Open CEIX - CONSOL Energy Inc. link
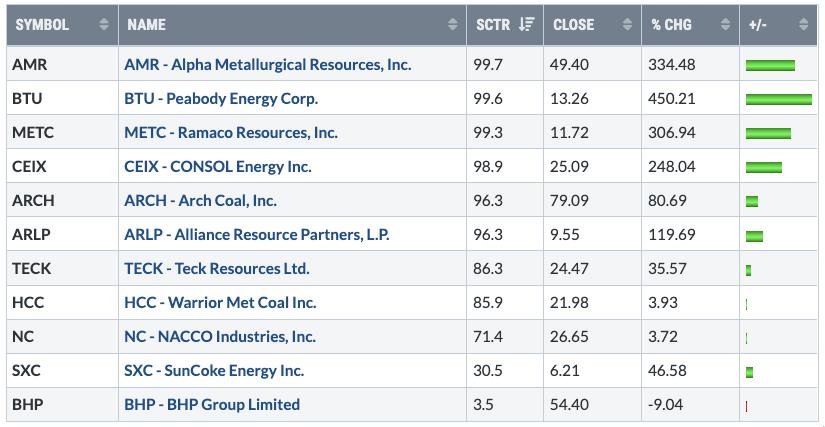Screen dimensions: 825x427 click(218, 167)
